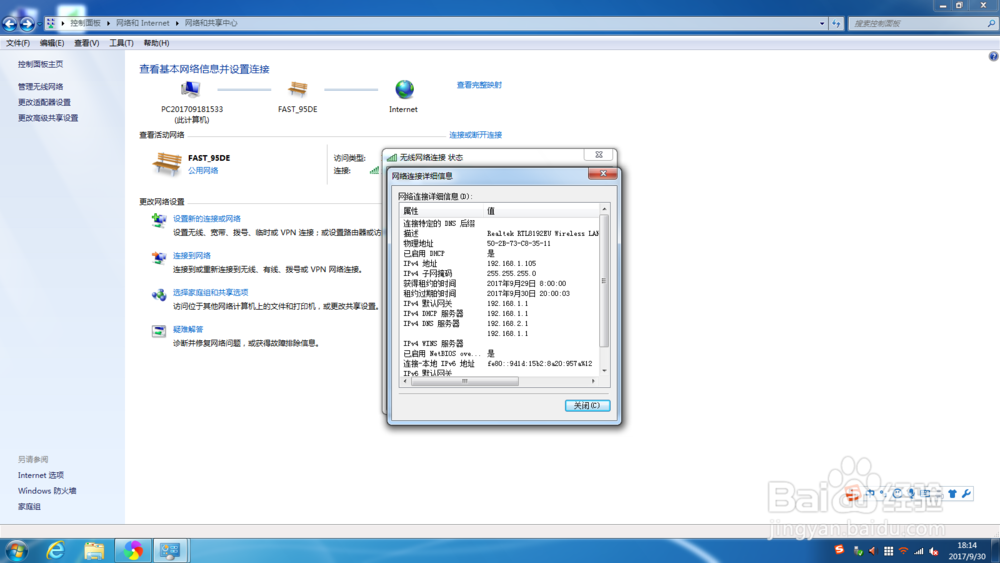Screen dimensions: 1000x563
Task: Click the PC201709181533 computer icon
Action: tap(190, 89)
